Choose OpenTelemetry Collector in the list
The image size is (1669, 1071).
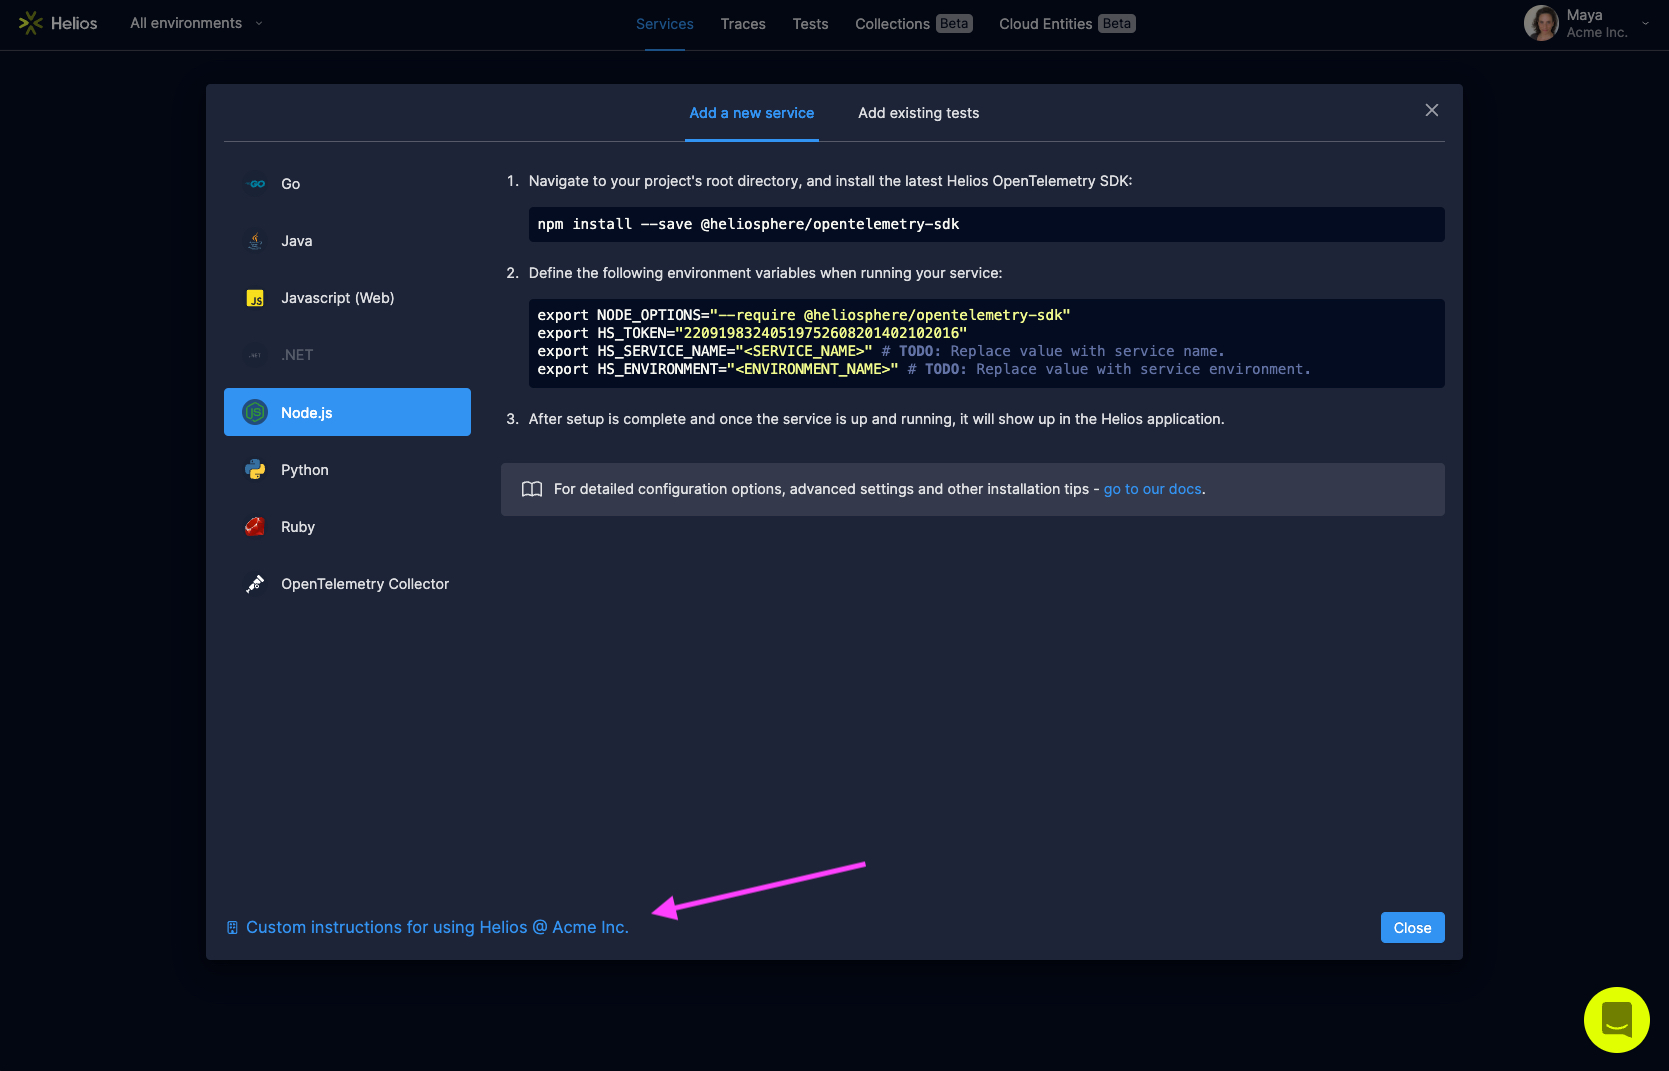click(x=347, y=584)
